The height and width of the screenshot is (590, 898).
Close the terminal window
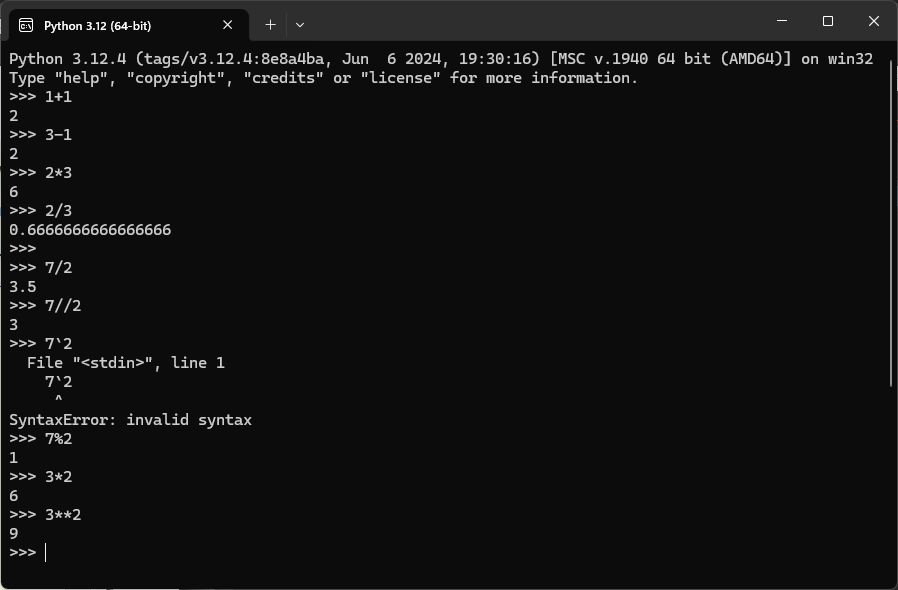[874, 22]
